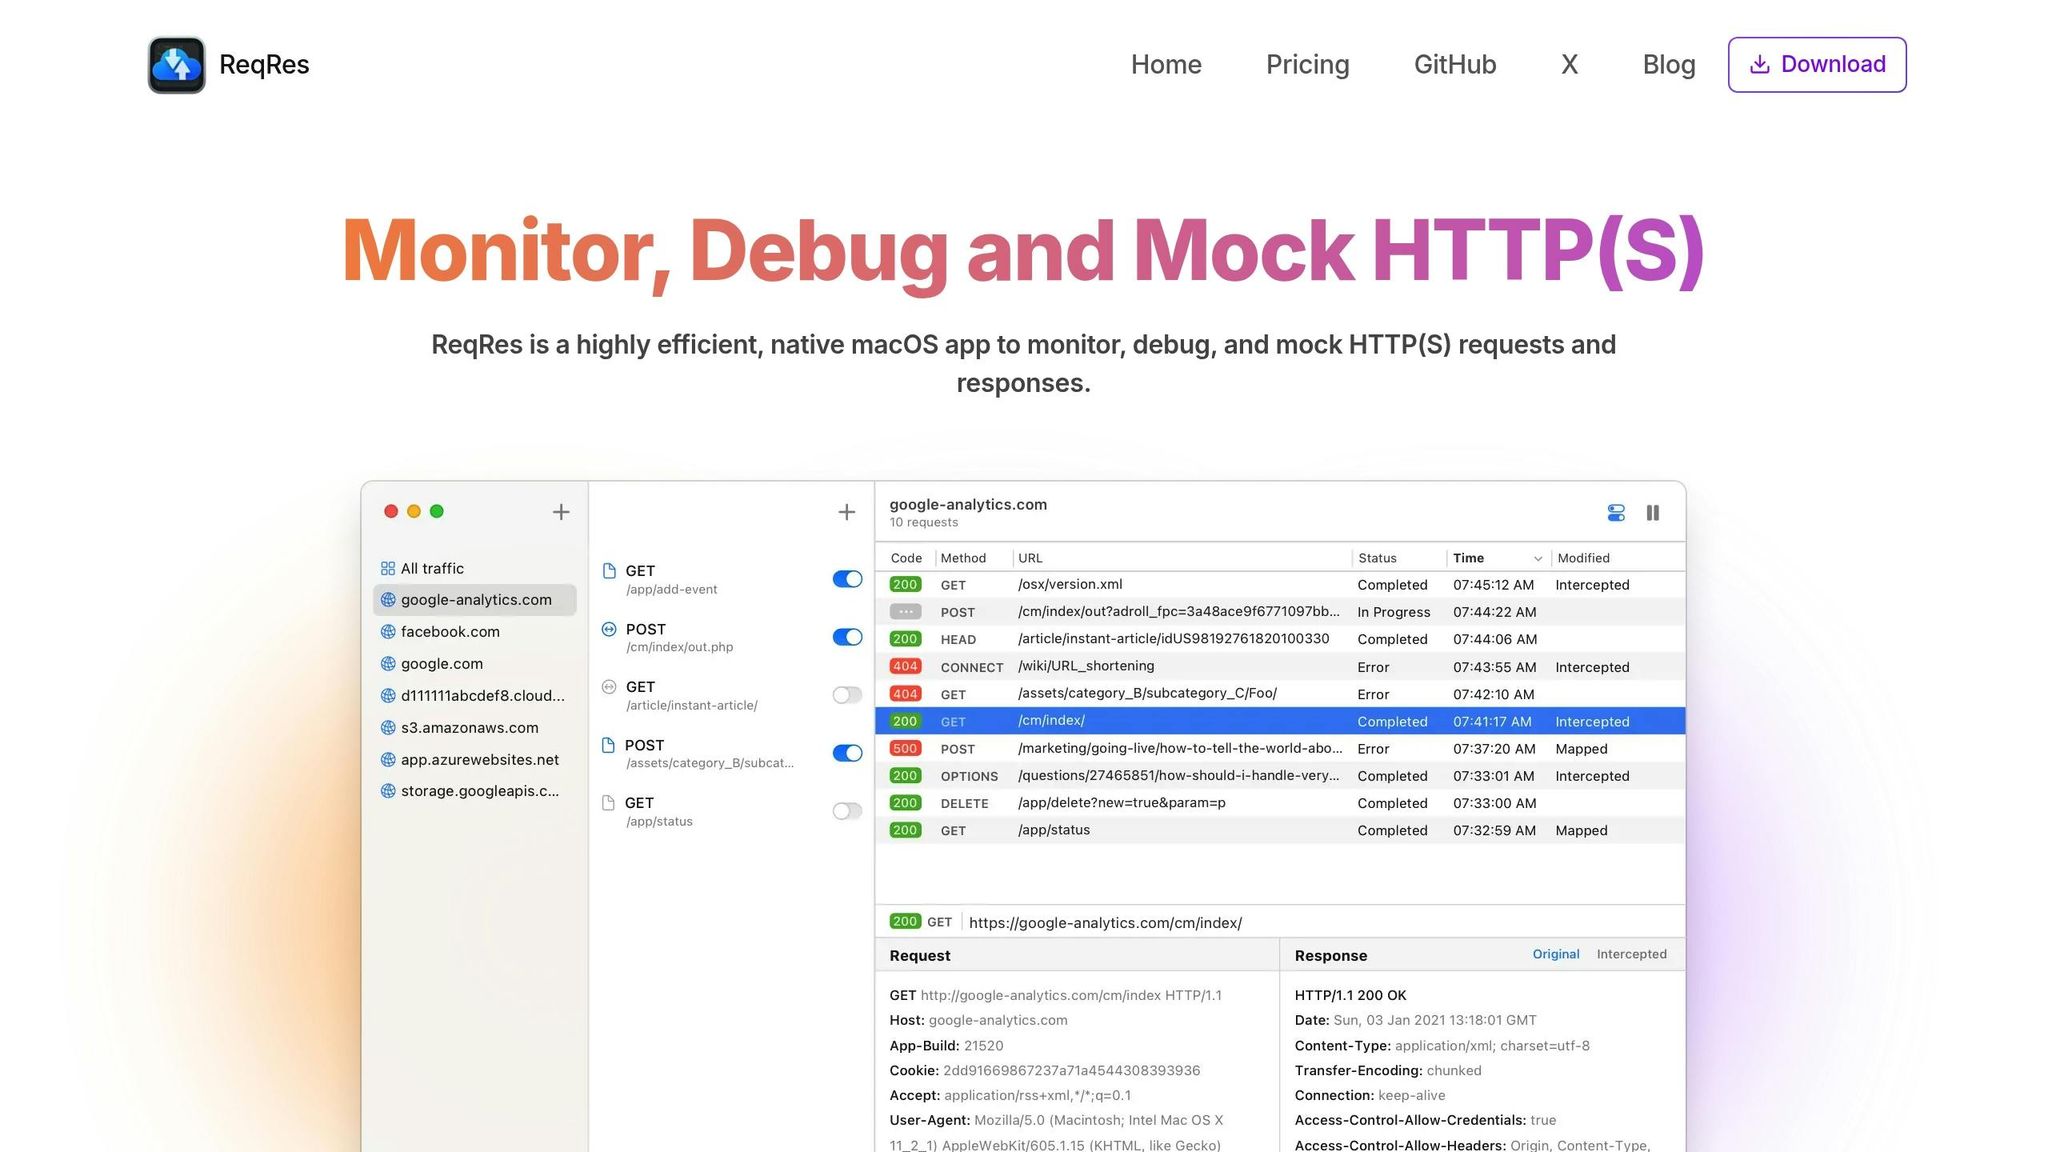Click the Response panel header
Screen dimensions: 2048x1152
tap(1330, 956)
